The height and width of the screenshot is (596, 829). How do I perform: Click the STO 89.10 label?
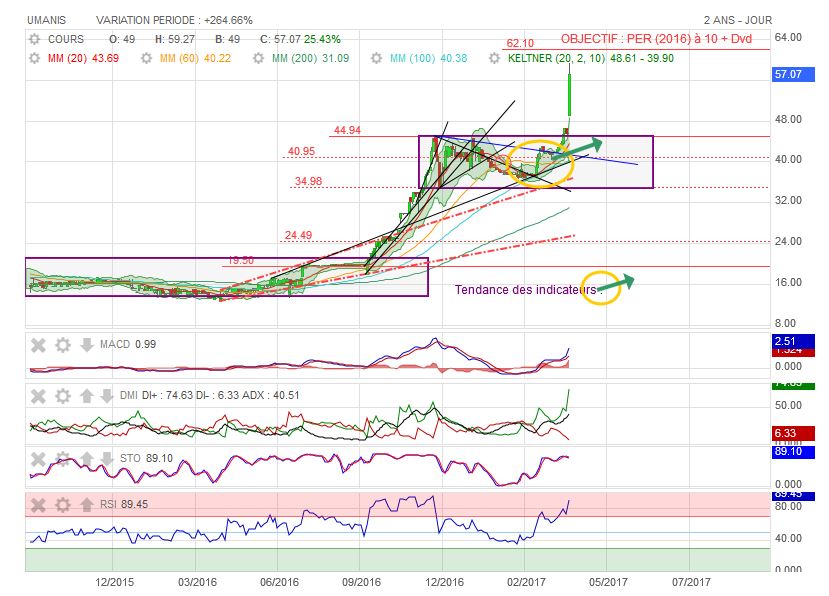coord(146,459)
